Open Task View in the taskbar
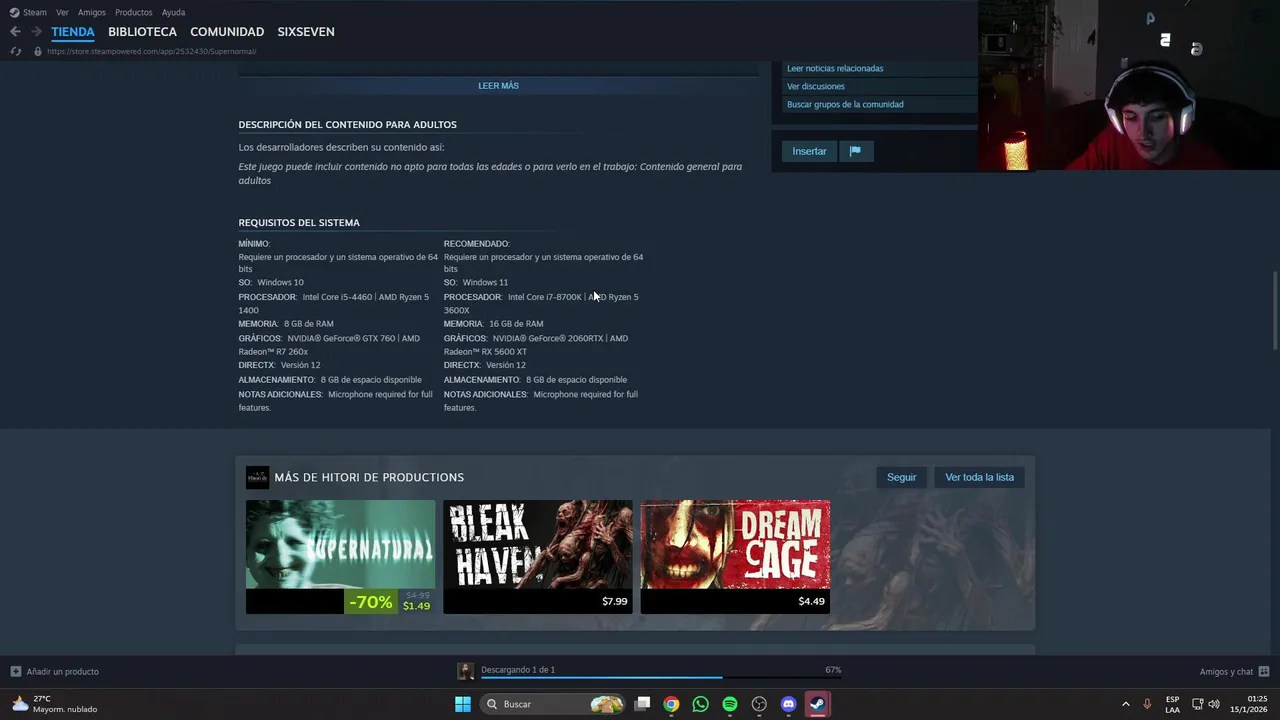Image resolution: width=1280 pixels, height=720 pixels. tap(643, 704)
